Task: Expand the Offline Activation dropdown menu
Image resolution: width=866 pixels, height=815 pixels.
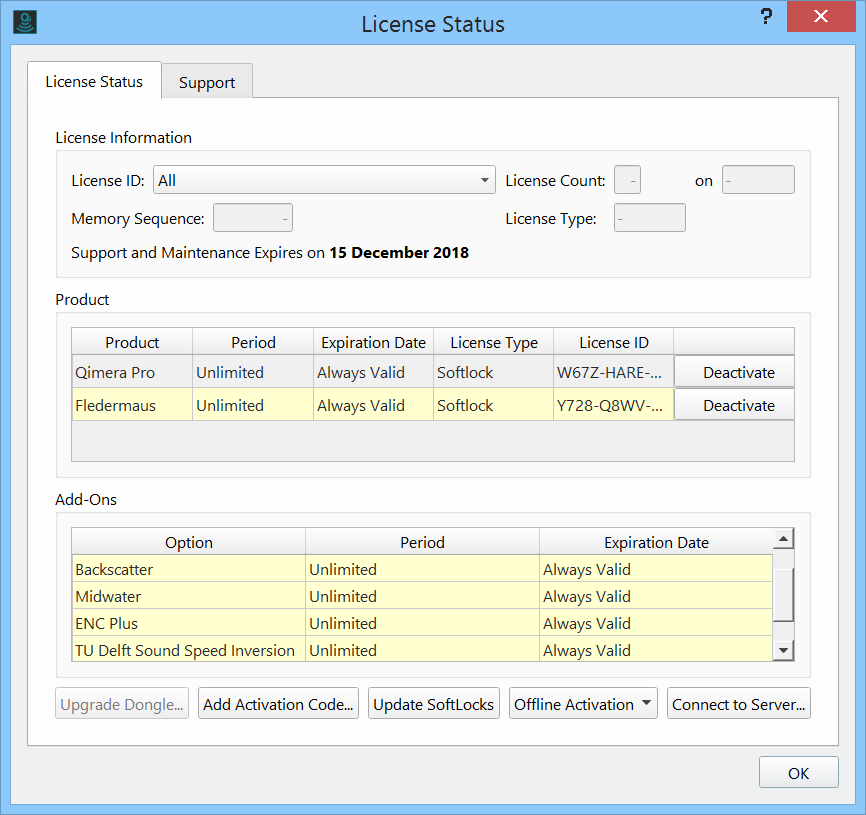Action: click(x=584, y=704)
